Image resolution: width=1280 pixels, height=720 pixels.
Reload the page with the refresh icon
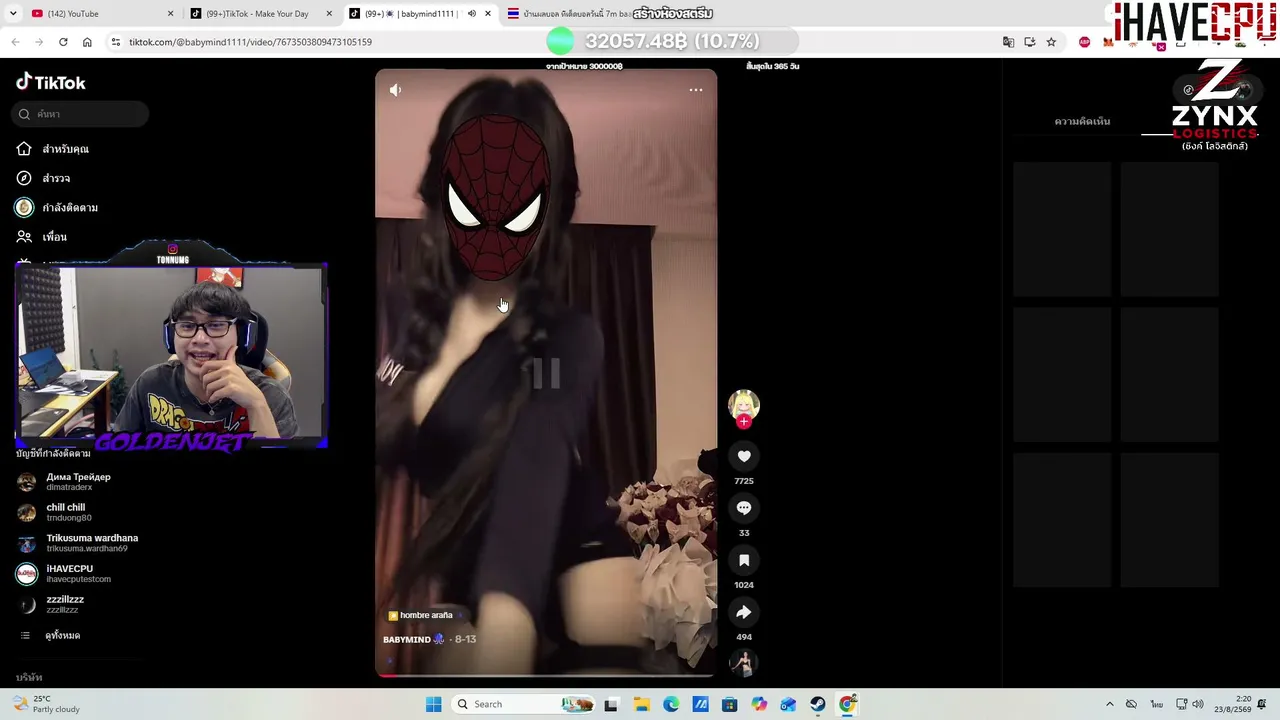(x=63, y=42)
